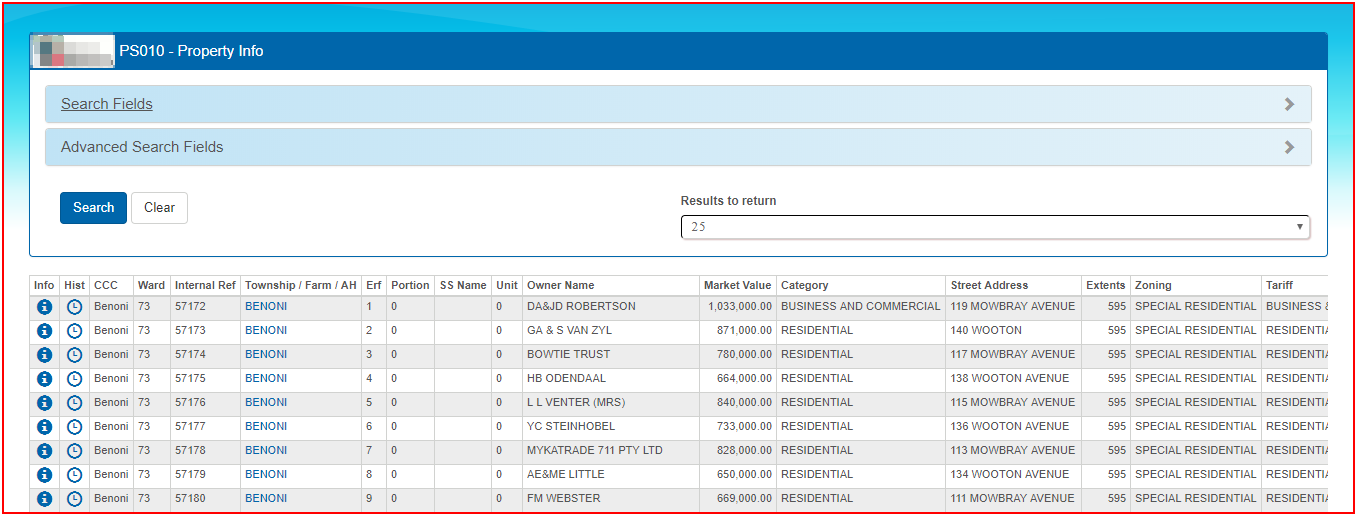Click the Street Address column header
This screenshot has height=517, width=1358.
coord(989,285)
